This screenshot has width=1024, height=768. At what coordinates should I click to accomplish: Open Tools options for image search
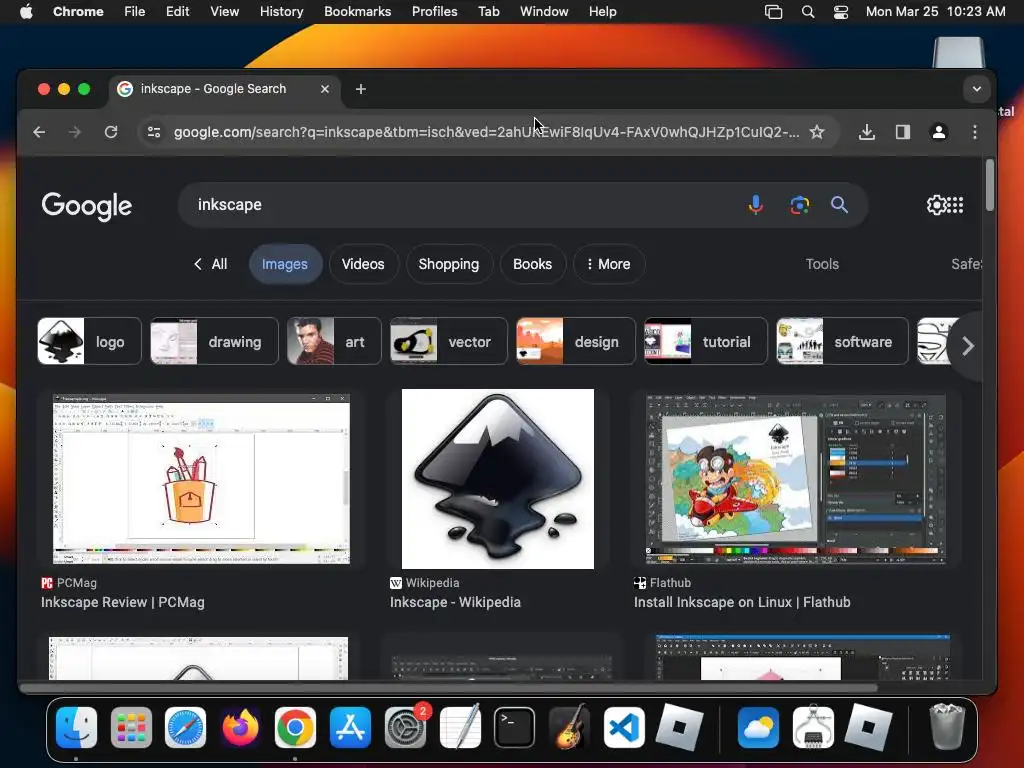(x=822, y=264)
